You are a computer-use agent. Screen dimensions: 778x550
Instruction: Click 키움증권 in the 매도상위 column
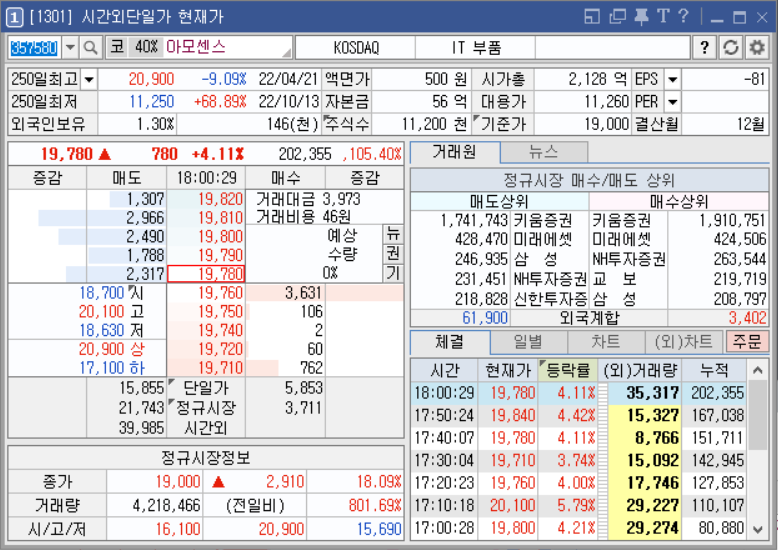click(x=542, y=220)
